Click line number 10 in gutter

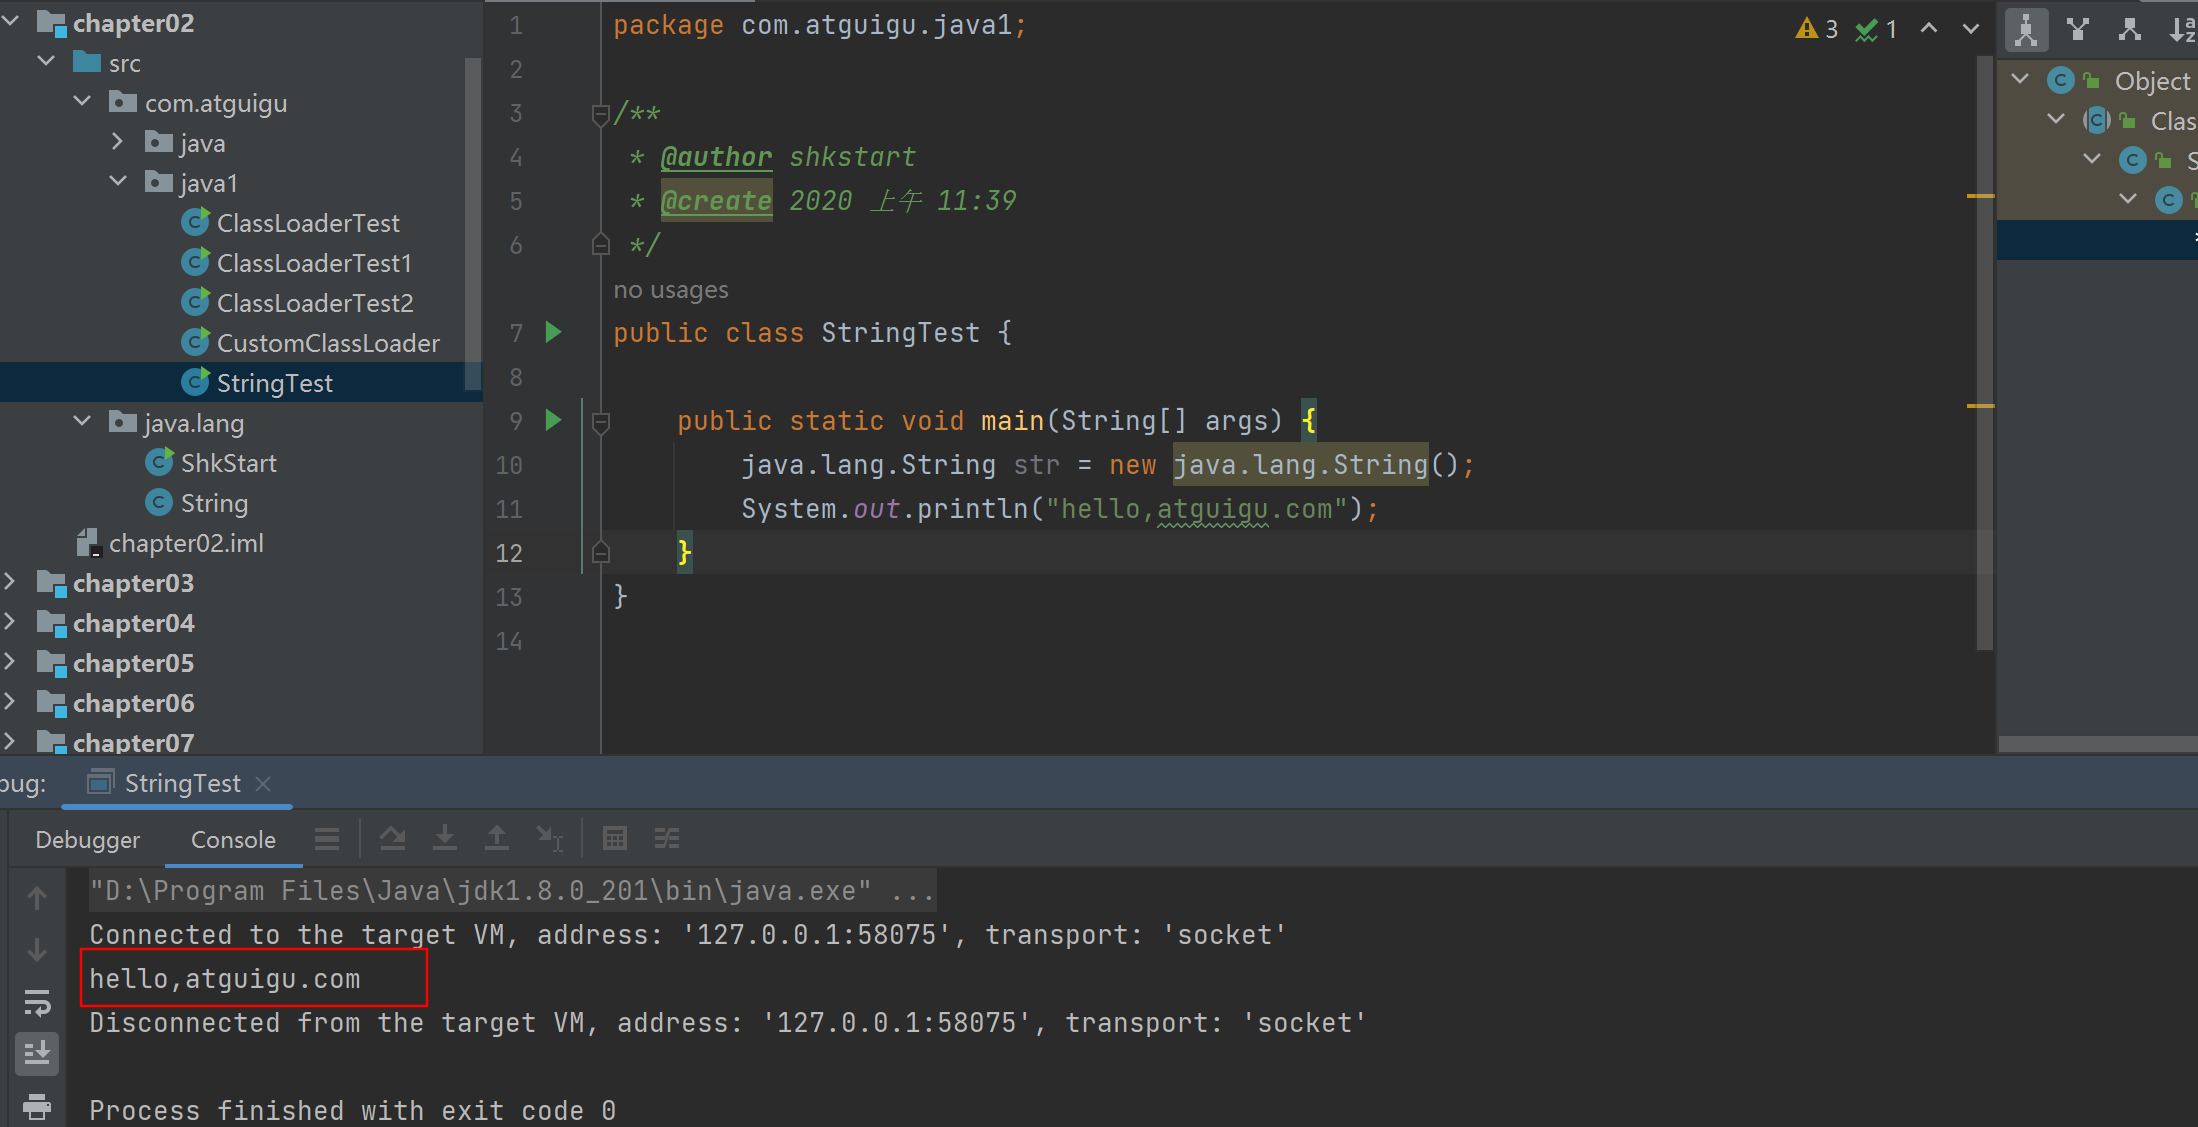(509, 465)
